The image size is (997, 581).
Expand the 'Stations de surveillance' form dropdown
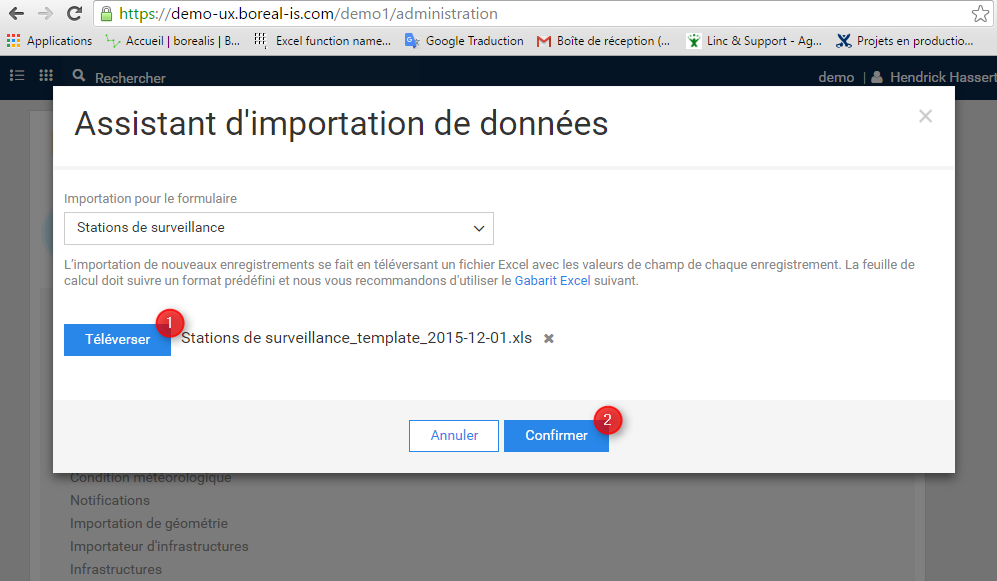click(x=279, y=228)
